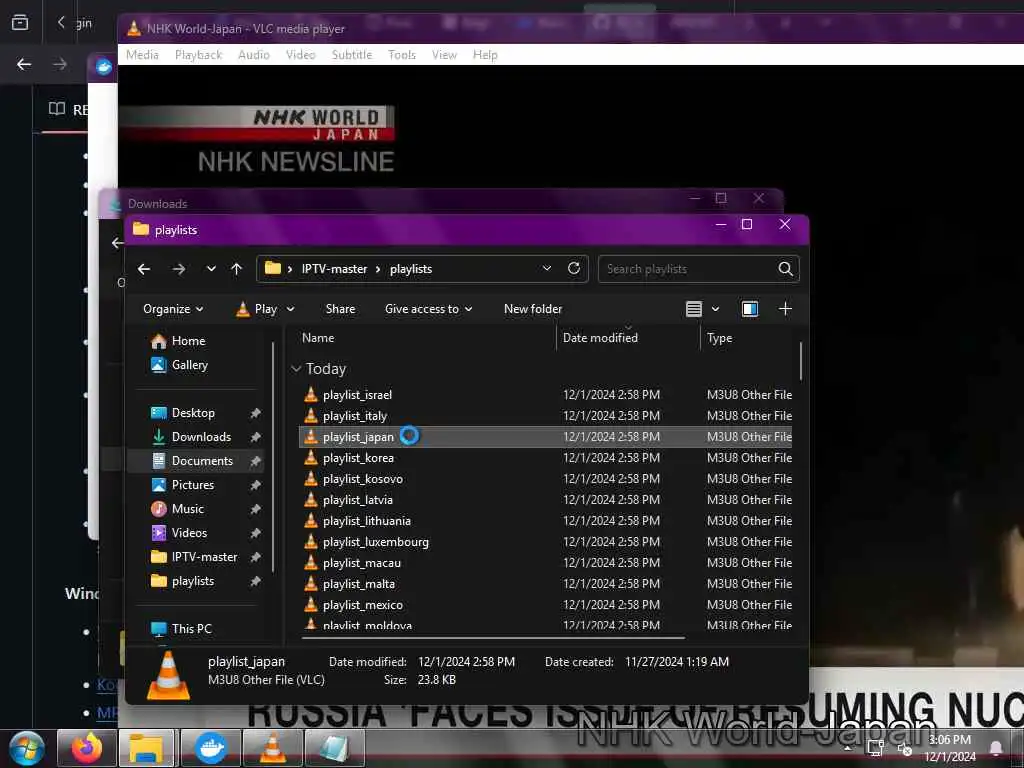Open the VLC Tools menu
1024x768 pixels.
402,55
